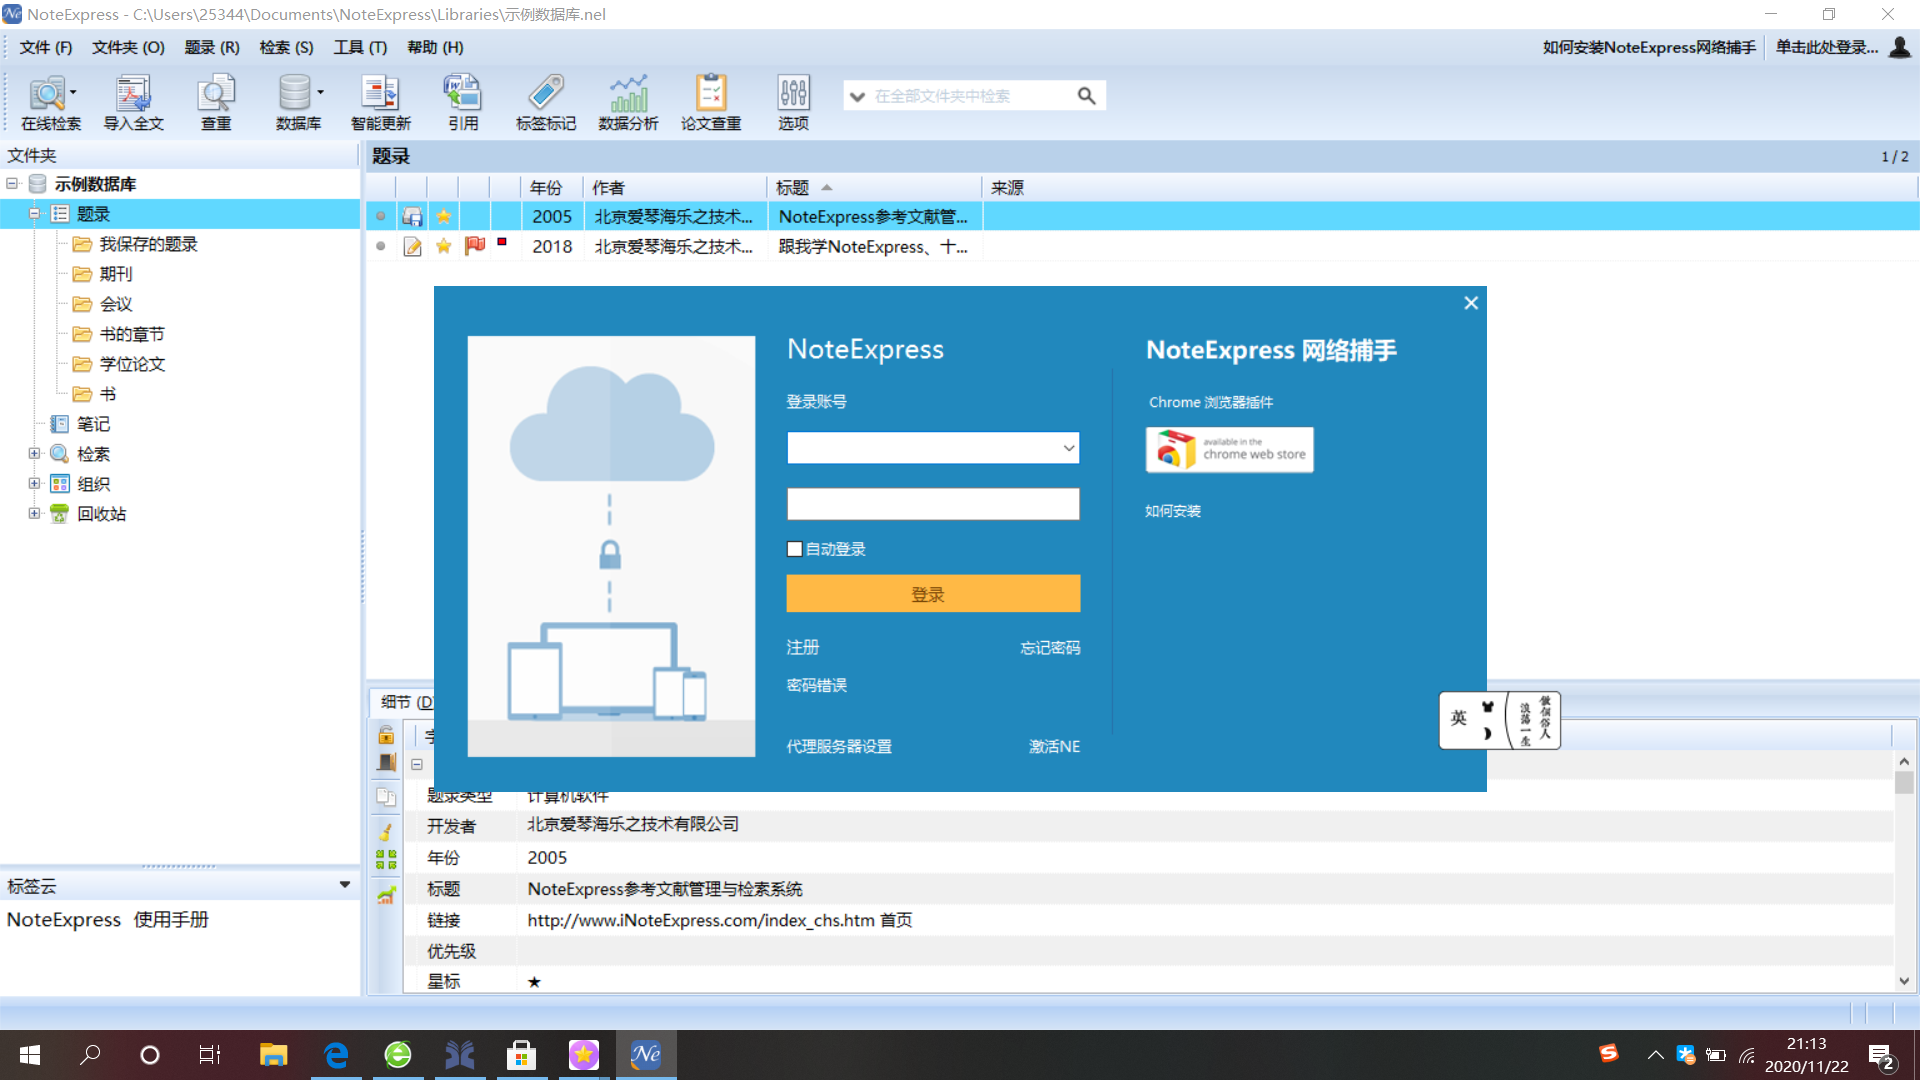This screenshot has width=1920, height=1080.
Task: Click the star icon on the 2005 record
Action: coord(443,216)
